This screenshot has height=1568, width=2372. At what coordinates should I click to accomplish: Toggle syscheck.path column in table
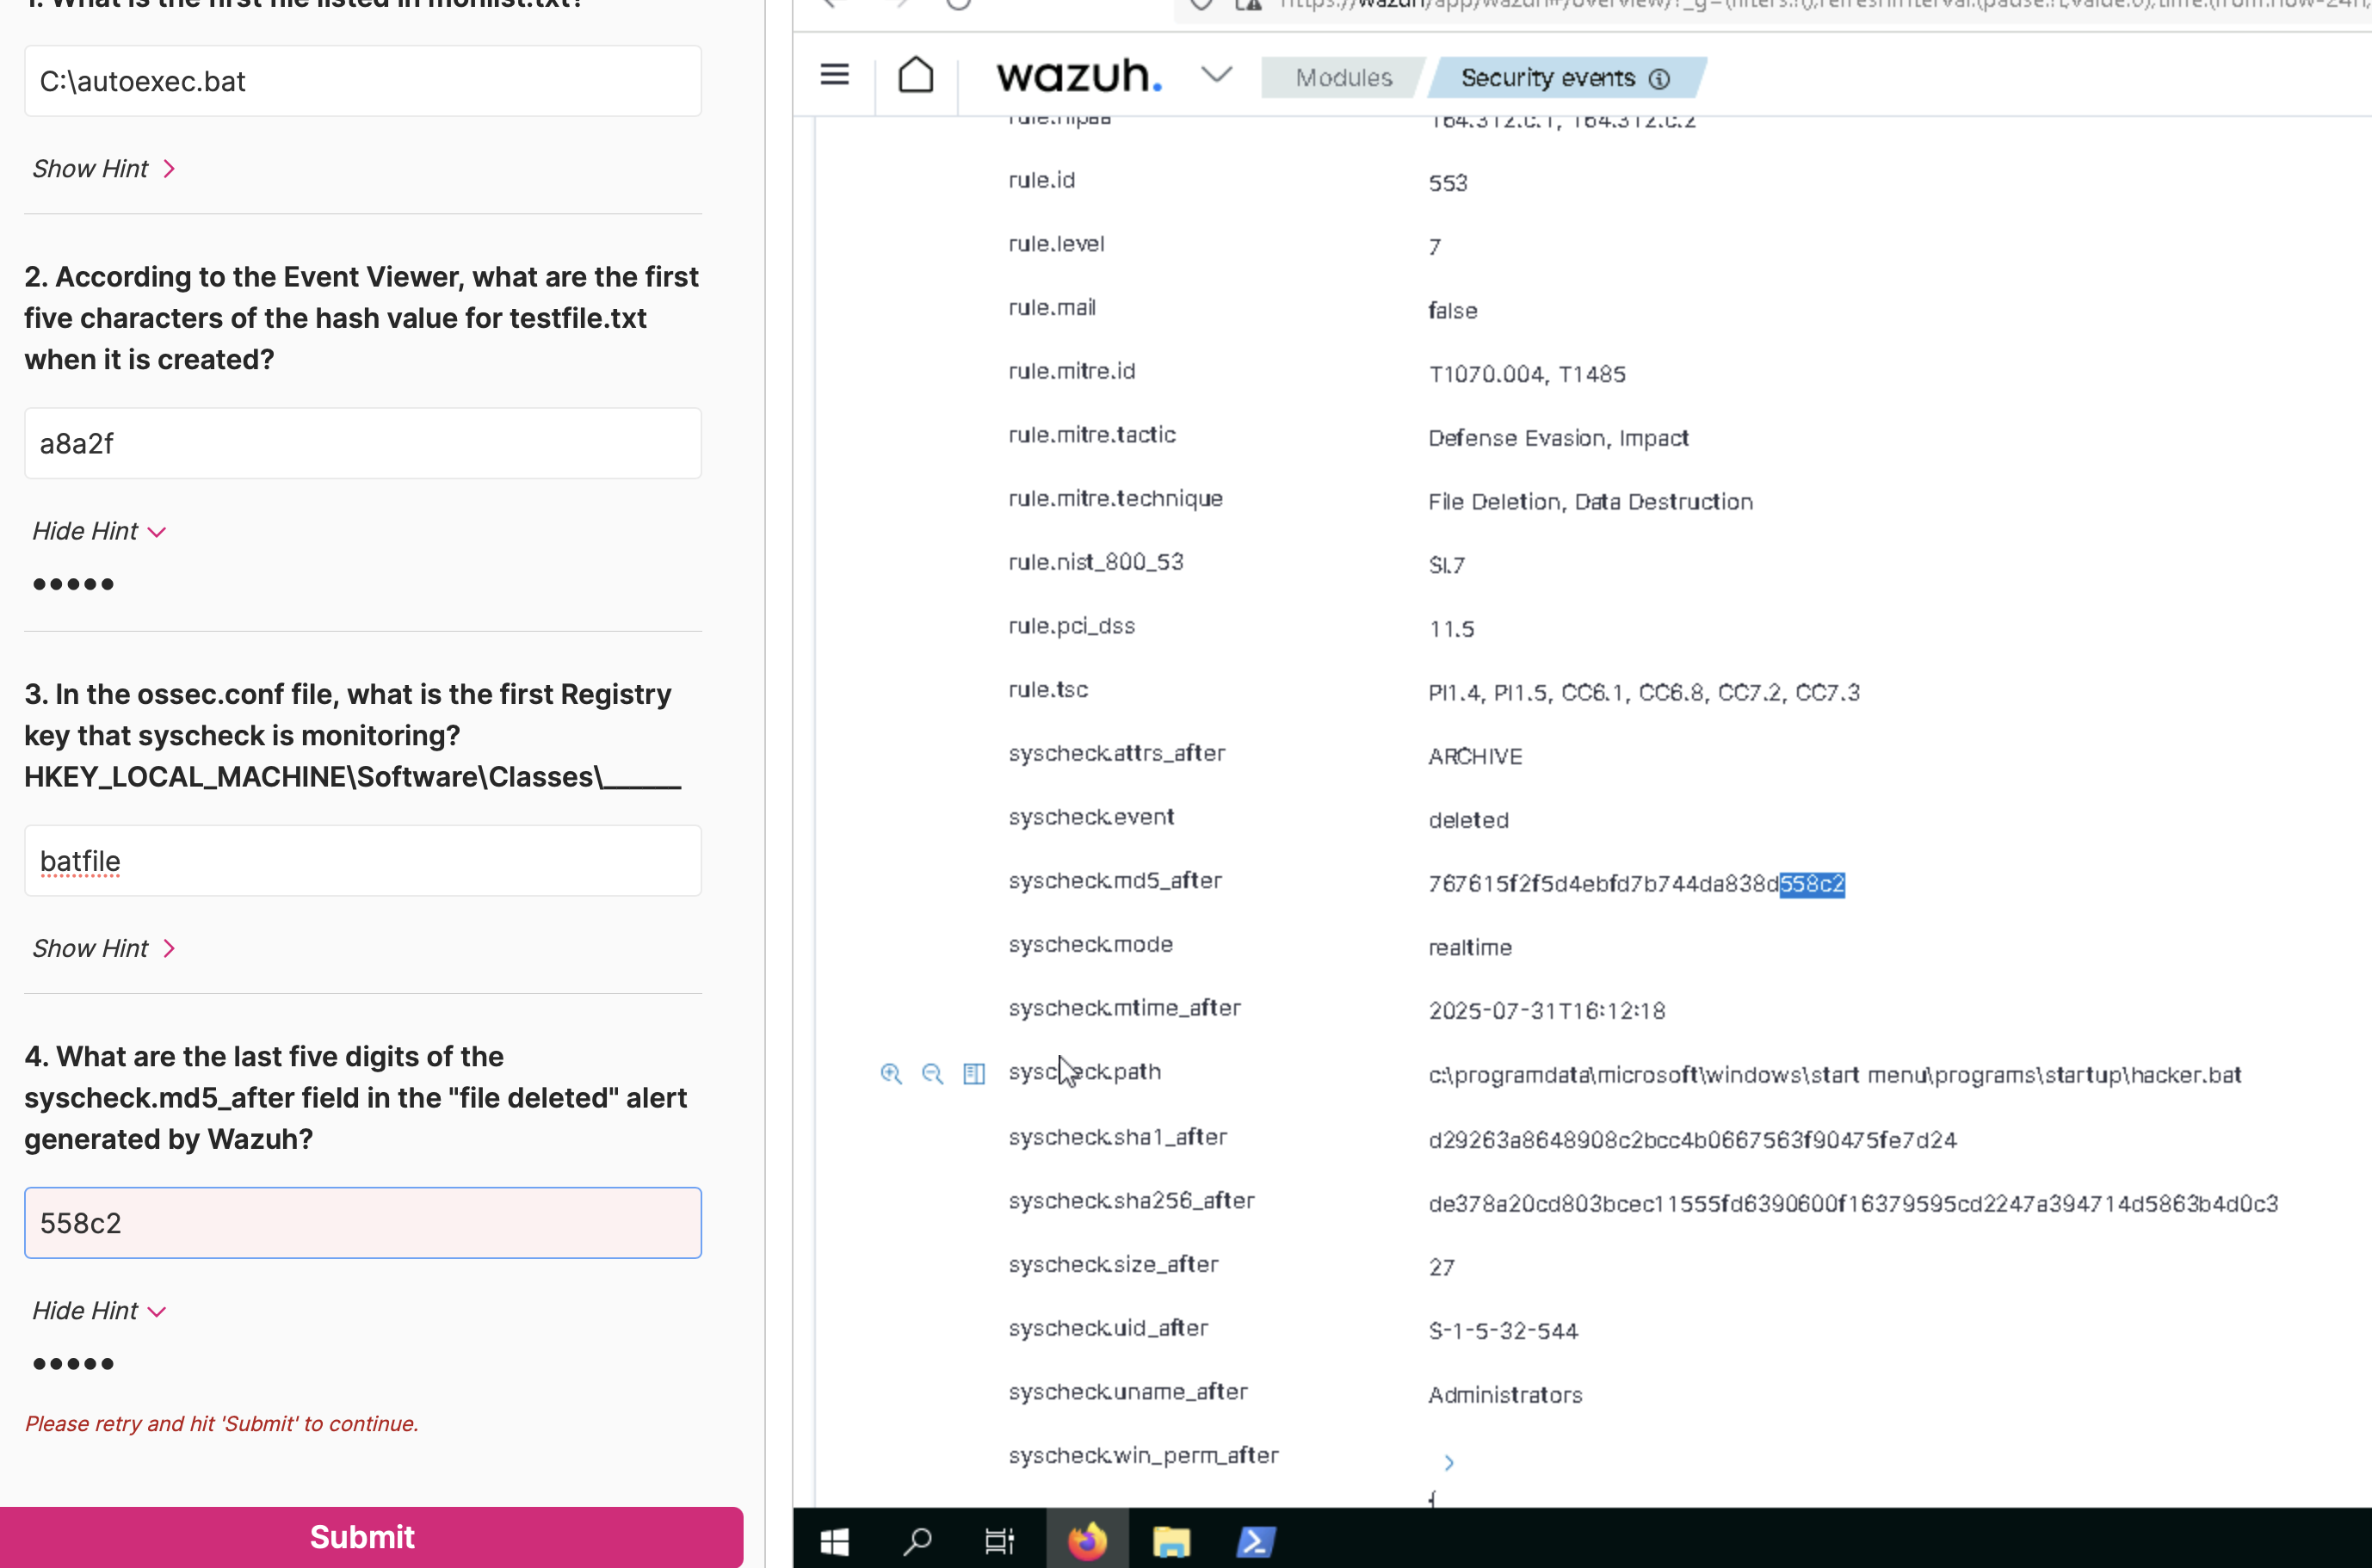(x=974, y=1074)
